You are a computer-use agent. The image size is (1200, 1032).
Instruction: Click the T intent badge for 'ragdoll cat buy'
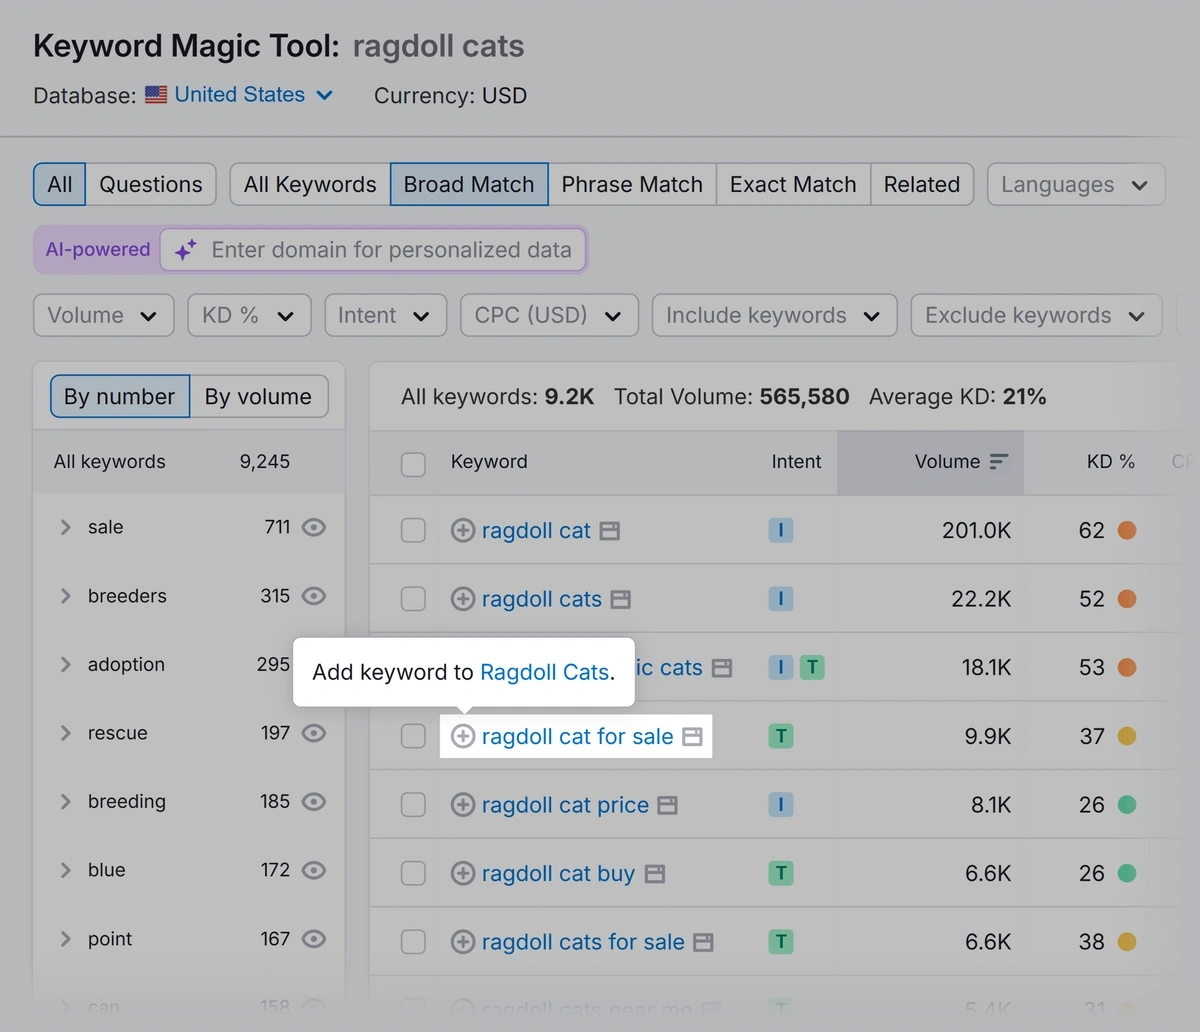[781, 874]
